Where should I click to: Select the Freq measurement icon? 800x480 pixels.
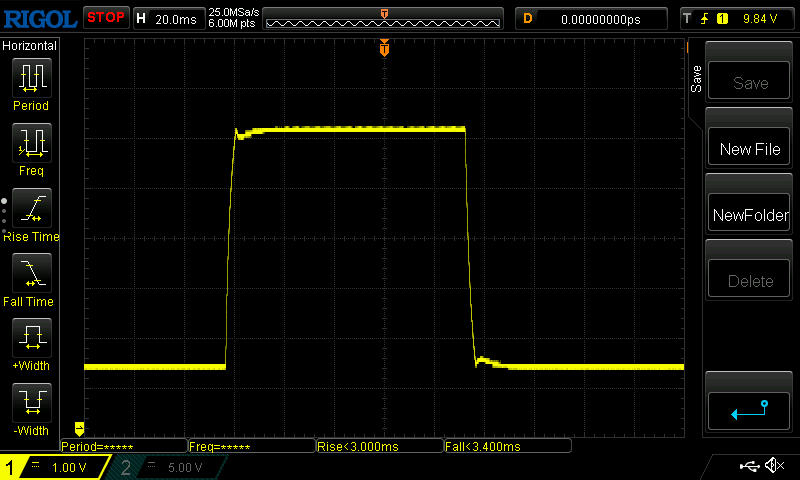coord(30,143)
